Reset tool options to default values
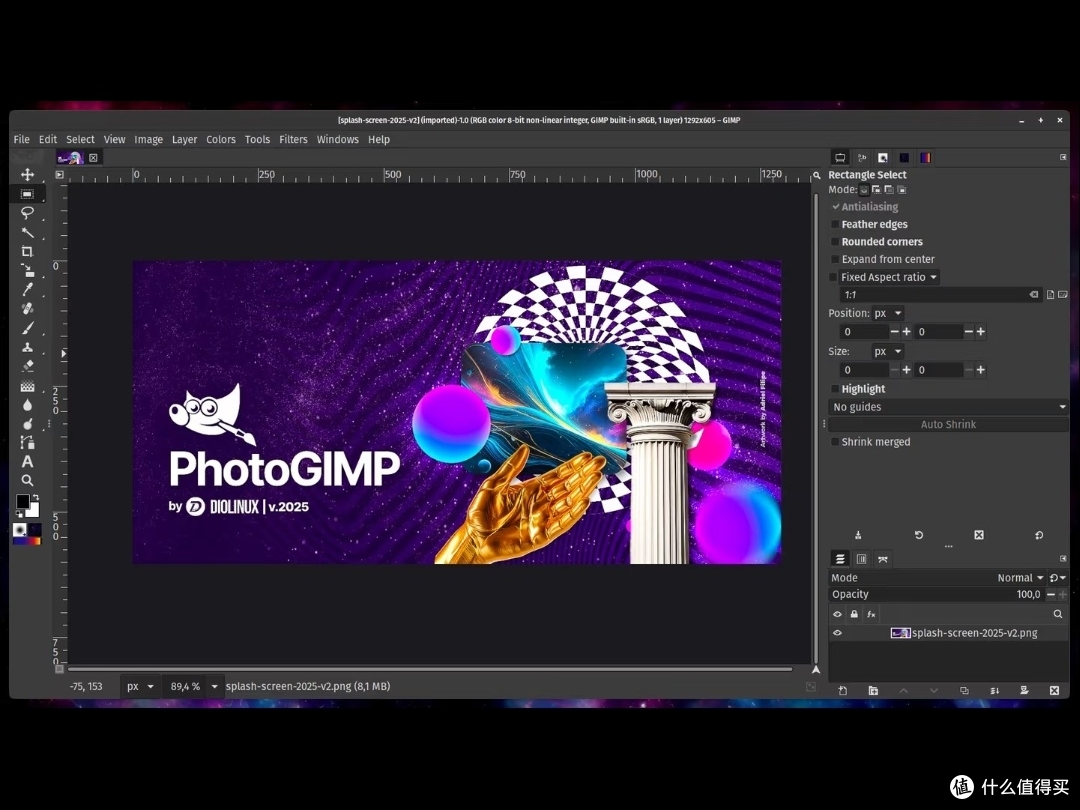 click(1039, 535)
